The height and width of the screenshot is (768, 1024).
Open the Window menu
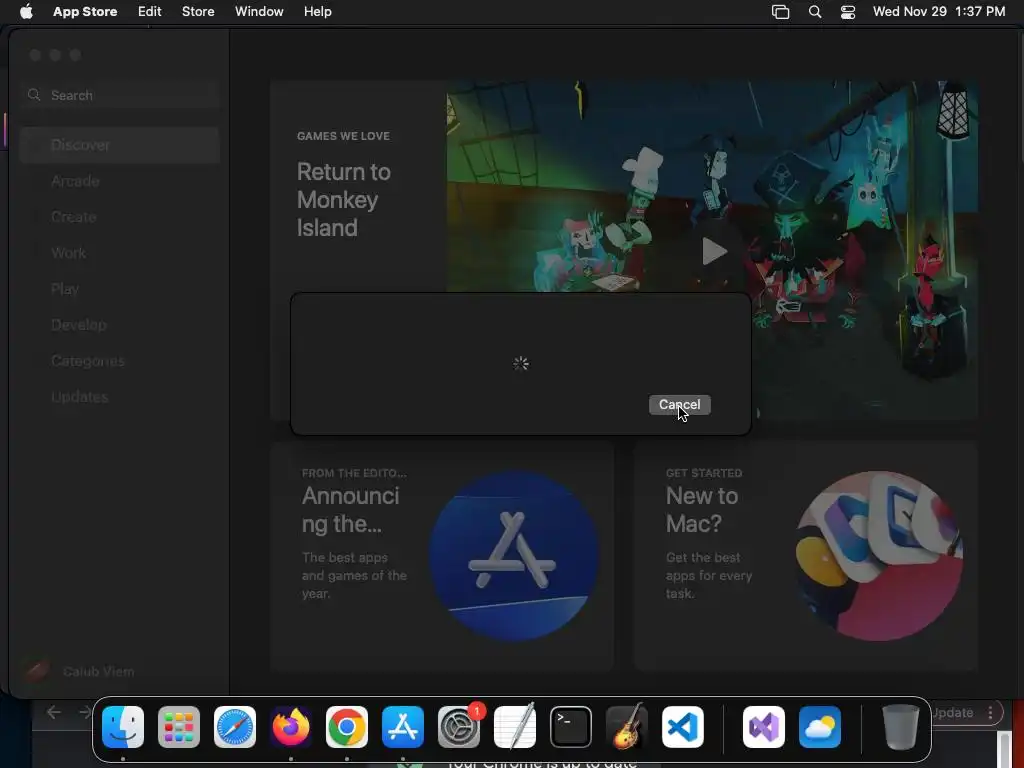pos(259,12)
